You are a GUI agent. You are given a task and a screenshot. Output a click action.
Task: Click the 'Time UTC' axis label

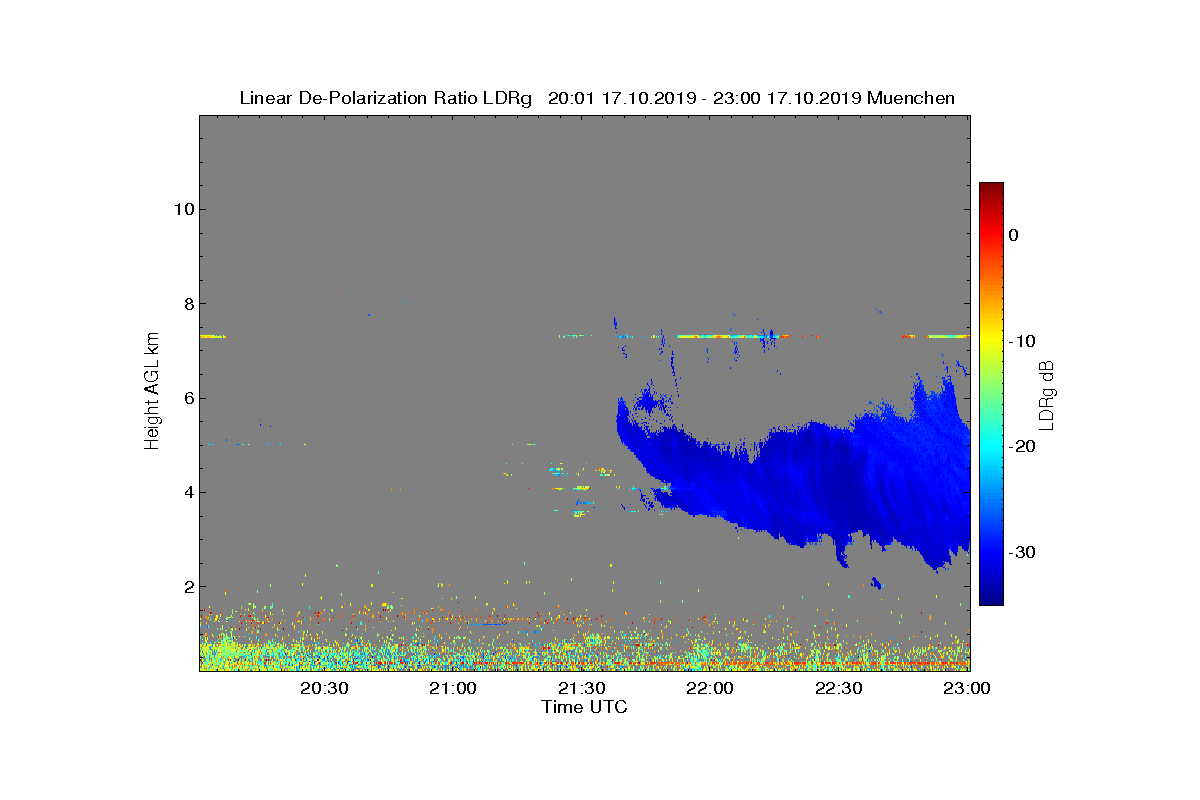coord(585,707)
